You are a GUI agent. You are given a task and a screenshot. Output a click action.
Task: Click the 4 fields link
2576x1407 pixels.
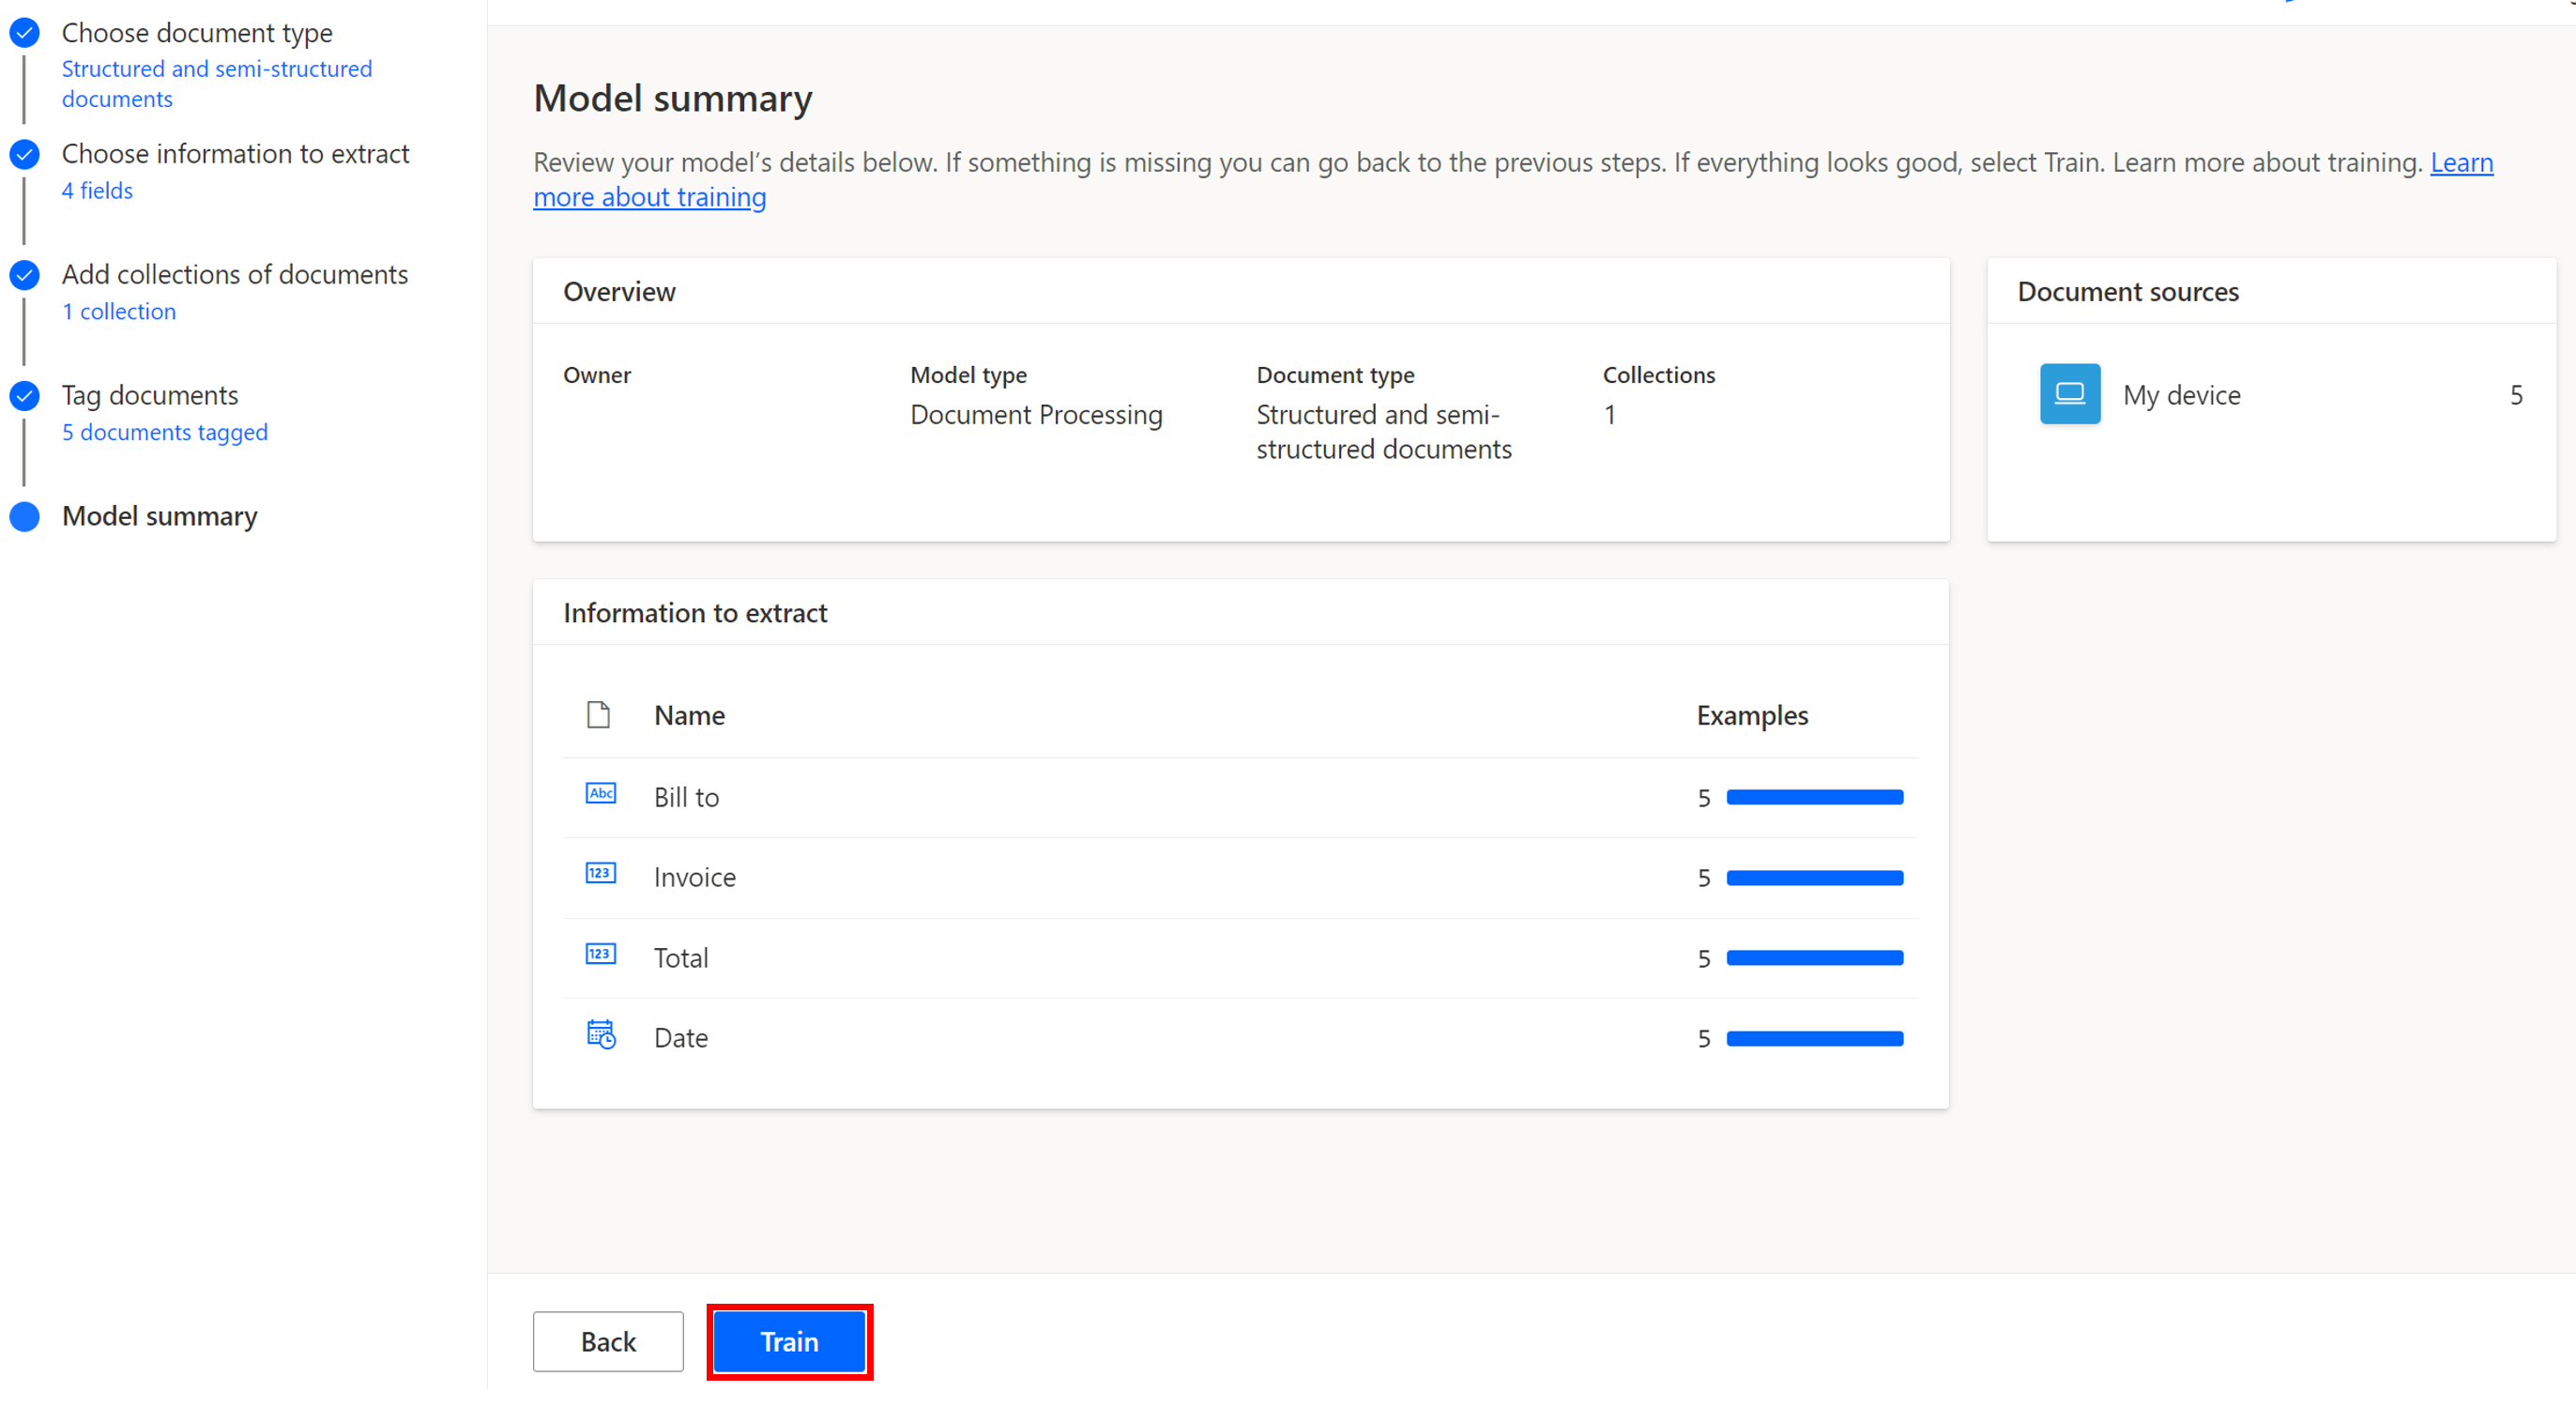point(96,190)
